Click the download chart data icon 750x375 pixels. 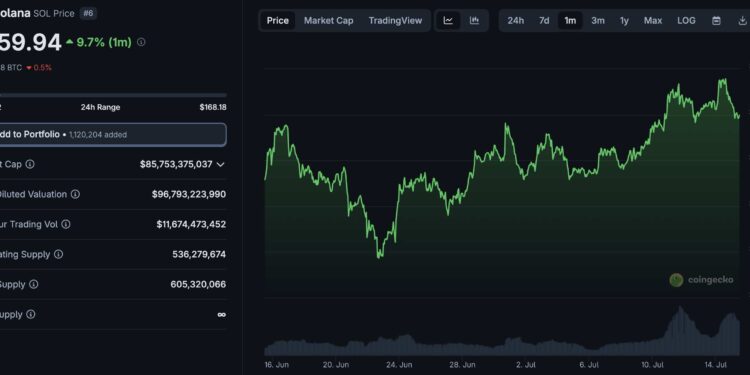coord(742,21)
